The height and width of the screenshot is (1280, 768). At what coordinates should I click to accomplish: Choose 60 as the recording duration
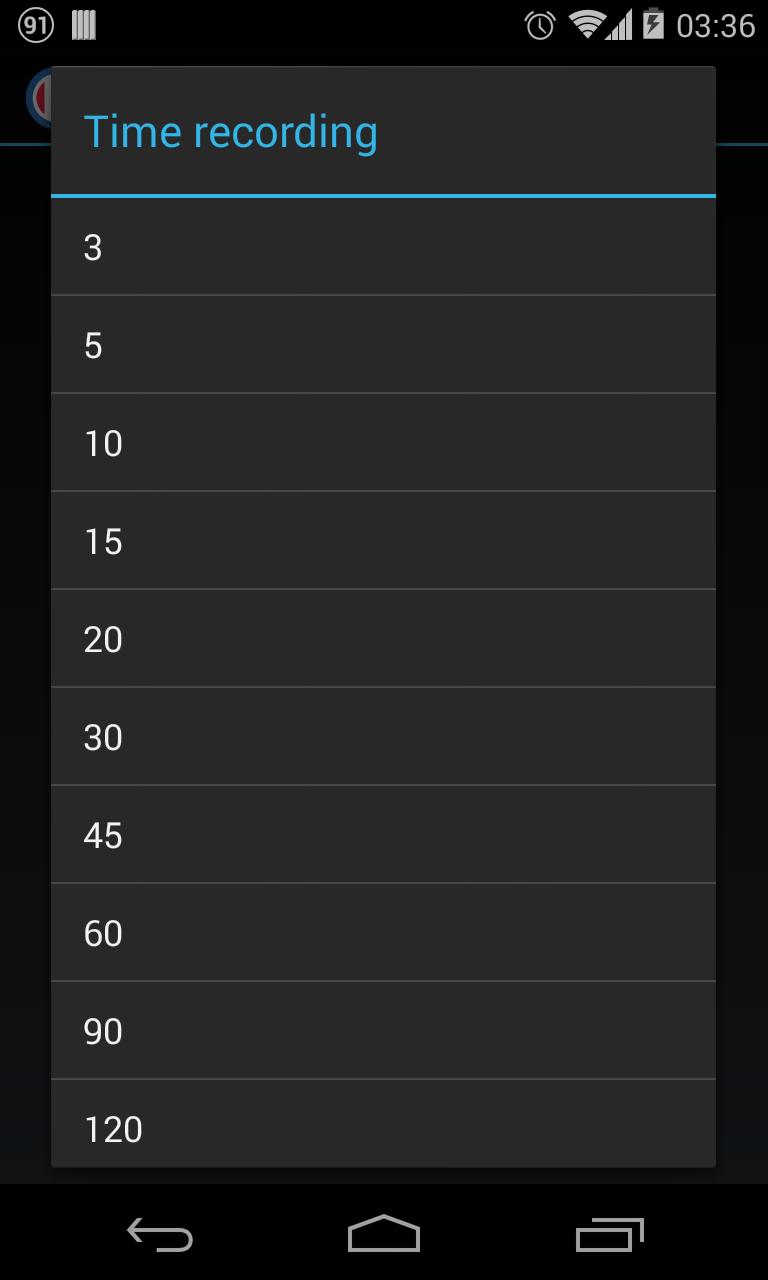(x=383, y=933)
